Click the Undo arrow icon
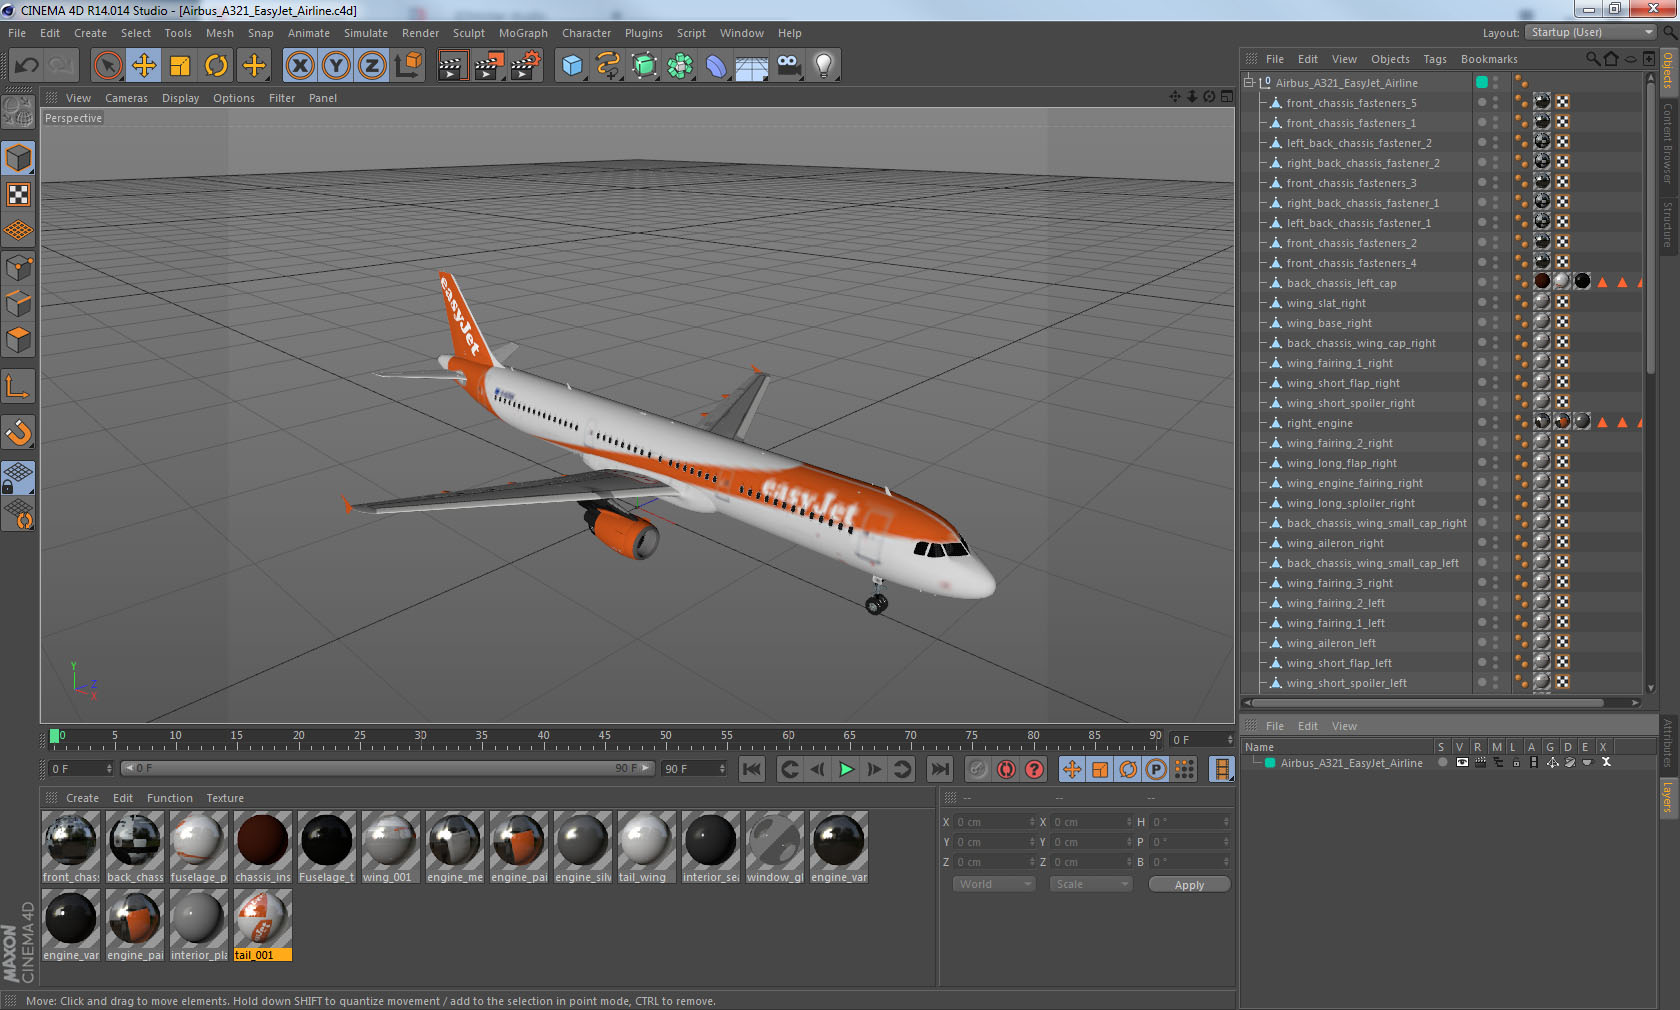Image resolution: width=1680 pixels, height=1010 pixels. 27,66
